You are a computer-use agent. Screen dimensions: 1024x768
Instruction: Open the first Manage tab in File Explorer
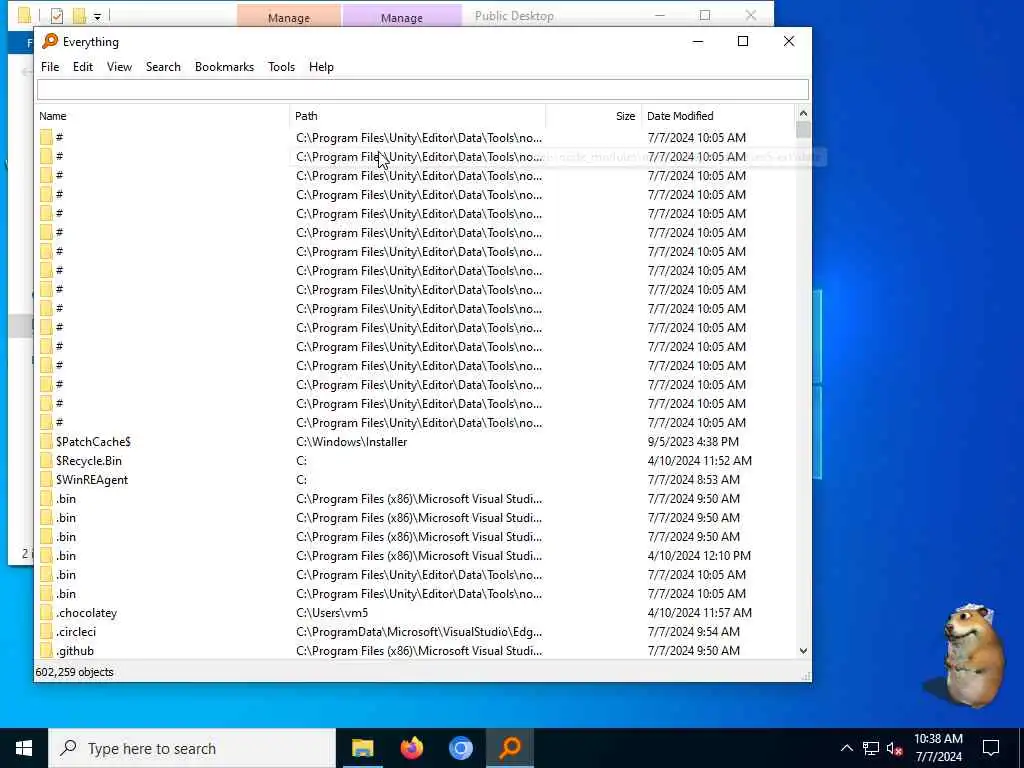(x=289, y=16)
